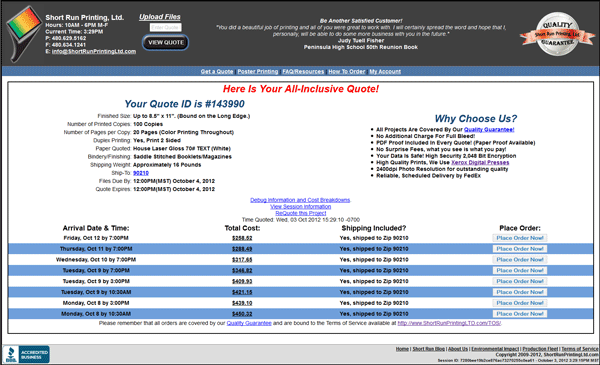Open the Poster Printing menu item
This screenshot has width=600, height=365.
(258, 72)
